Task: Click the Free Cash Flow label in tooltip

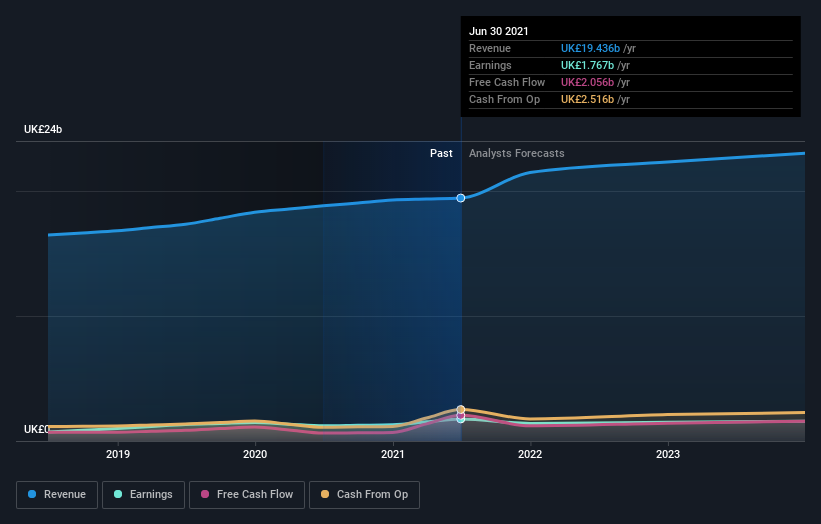Action: click(x=507, y=82)
